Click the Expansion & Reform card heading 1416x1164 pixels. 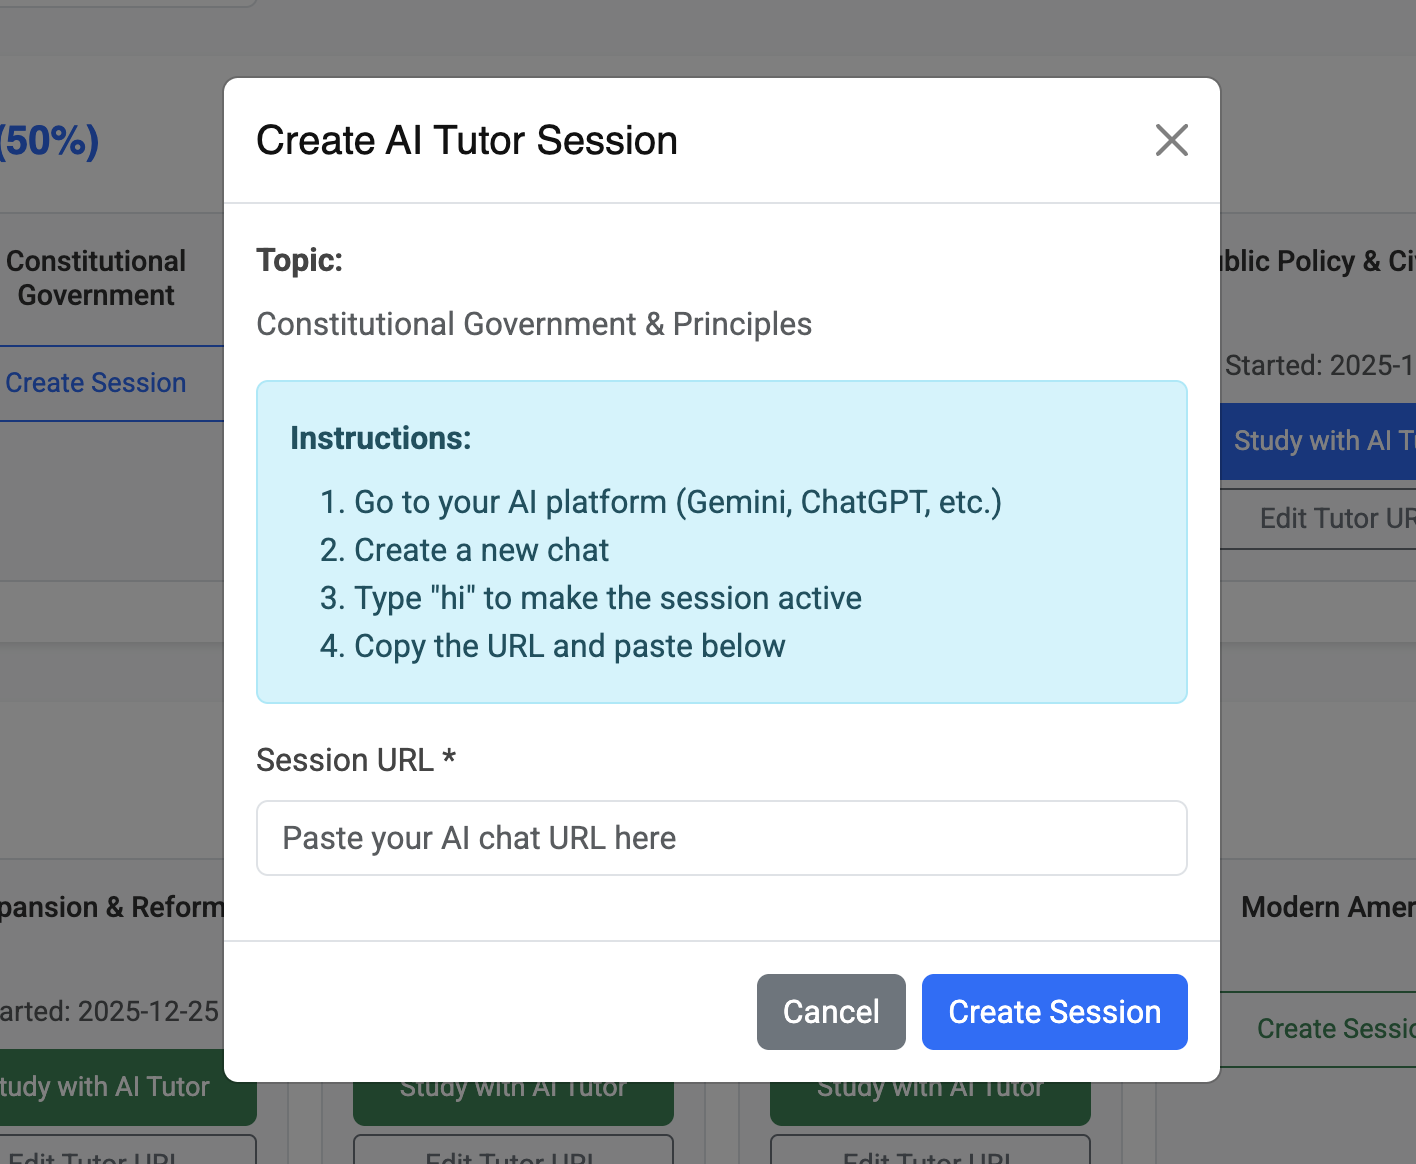click(112, 907)
